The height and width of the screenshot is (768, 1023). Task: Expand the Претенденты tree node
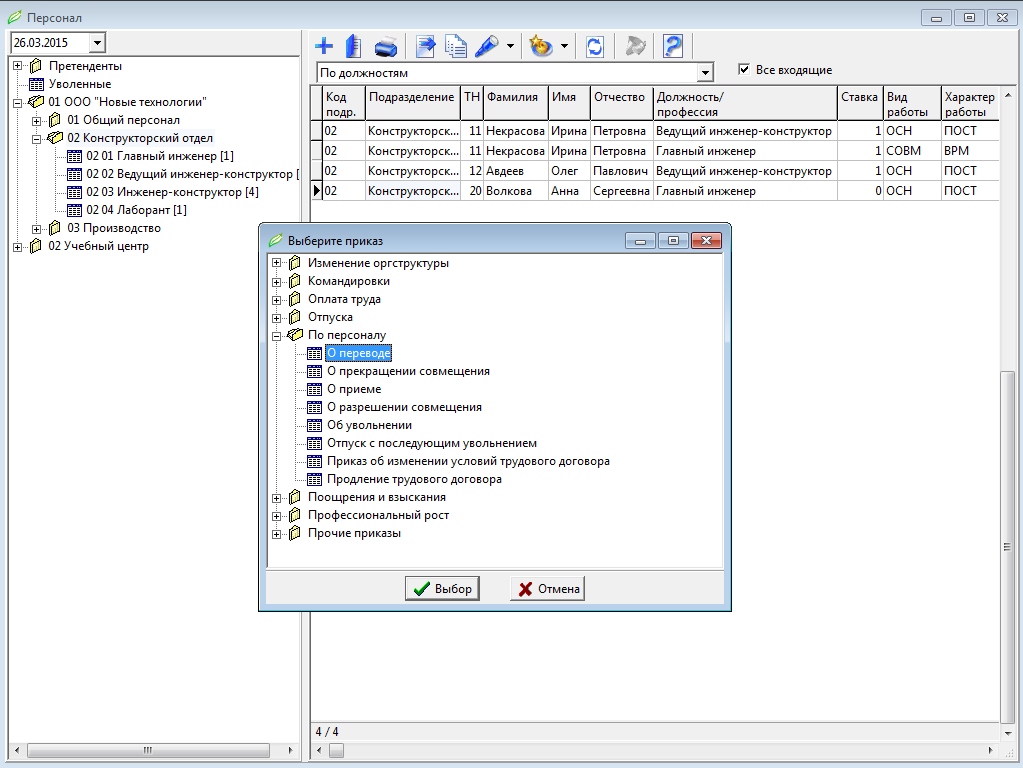(18, 66)
